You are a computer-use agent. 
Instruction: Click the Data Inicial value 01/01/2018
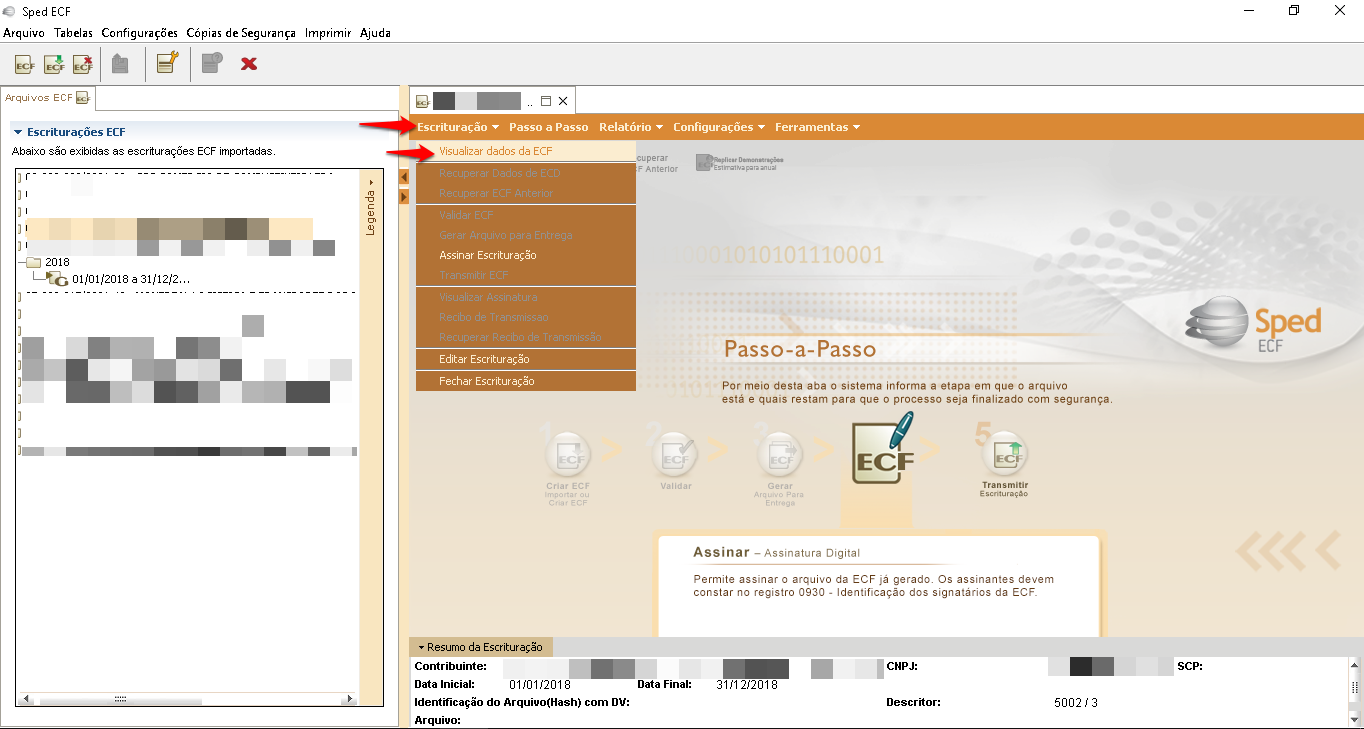point(540,685)
